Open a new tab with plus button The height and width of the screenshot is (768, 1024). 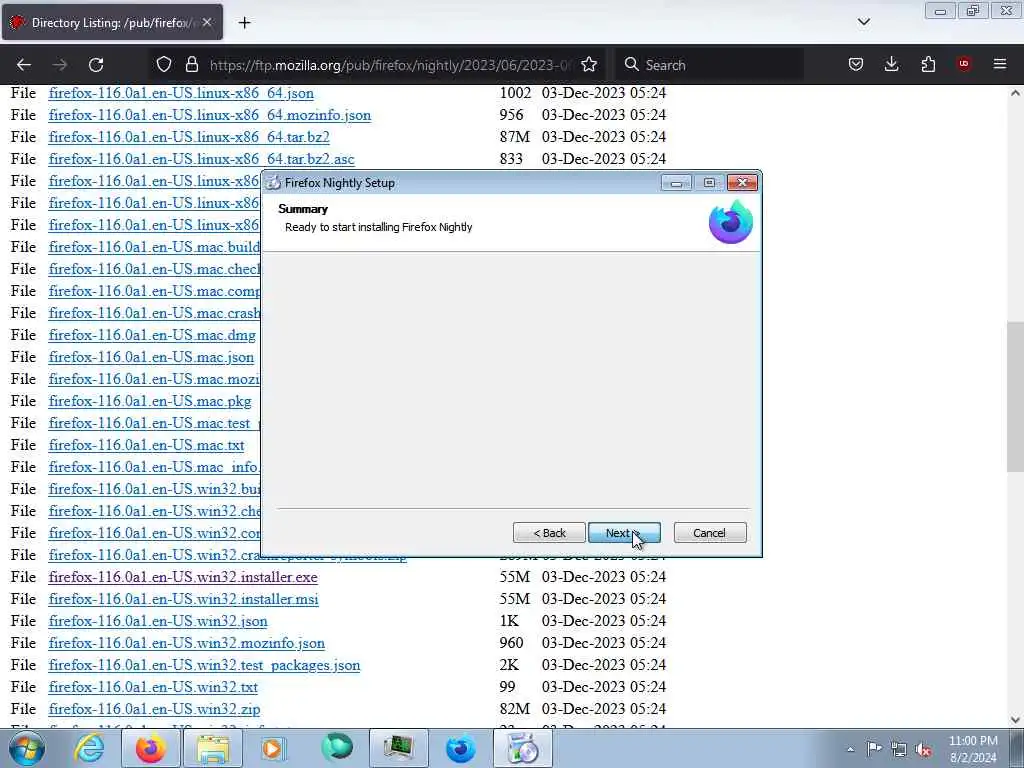tap(244, 23)
